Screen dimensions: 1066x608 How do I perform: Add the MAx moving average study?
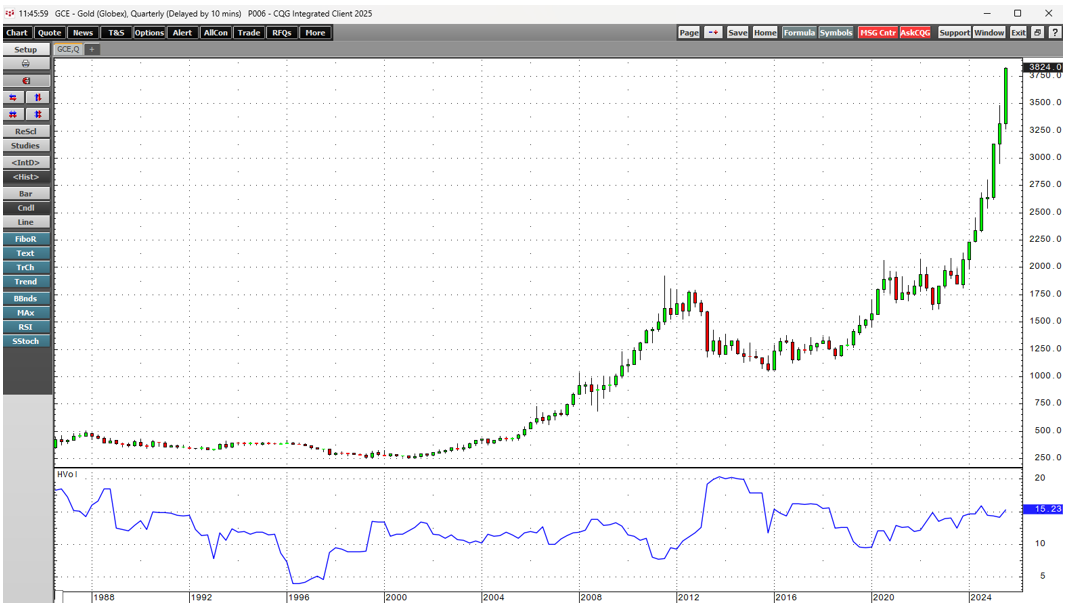[x=26, y=313]
